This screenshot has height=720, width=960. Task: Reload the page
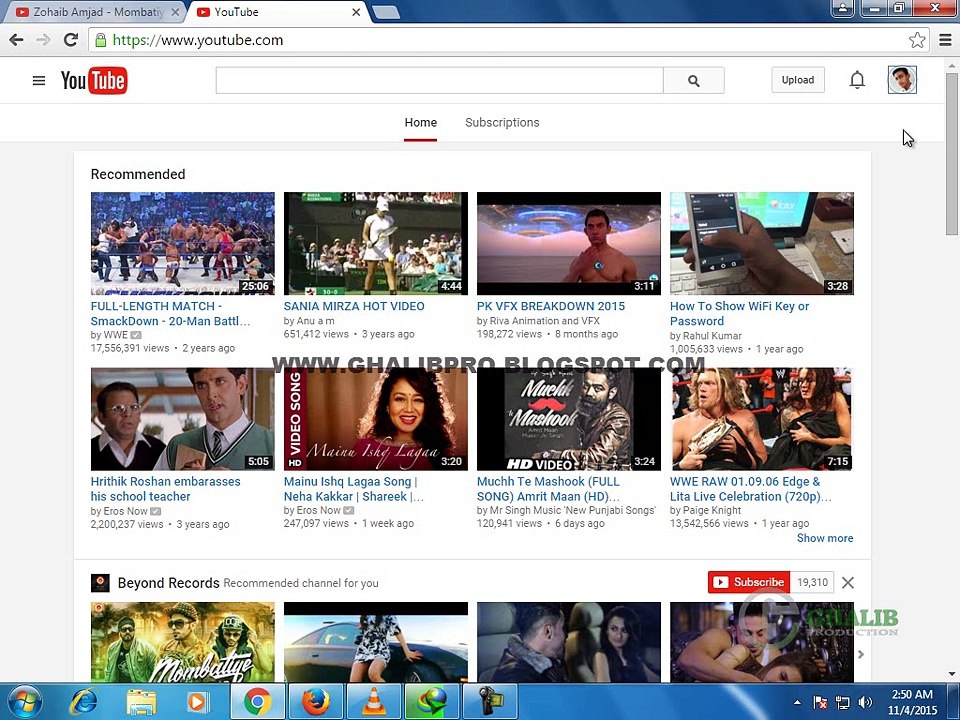(x=71, y=40)
